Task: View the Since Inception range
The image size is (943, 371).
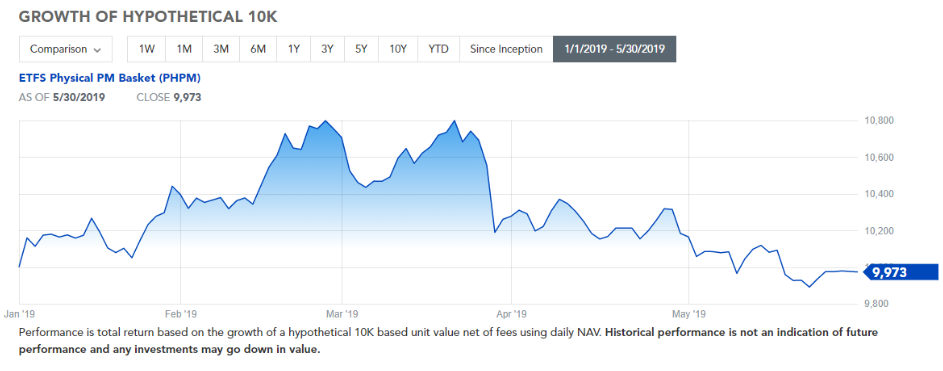Action: (x=506, y=49)
